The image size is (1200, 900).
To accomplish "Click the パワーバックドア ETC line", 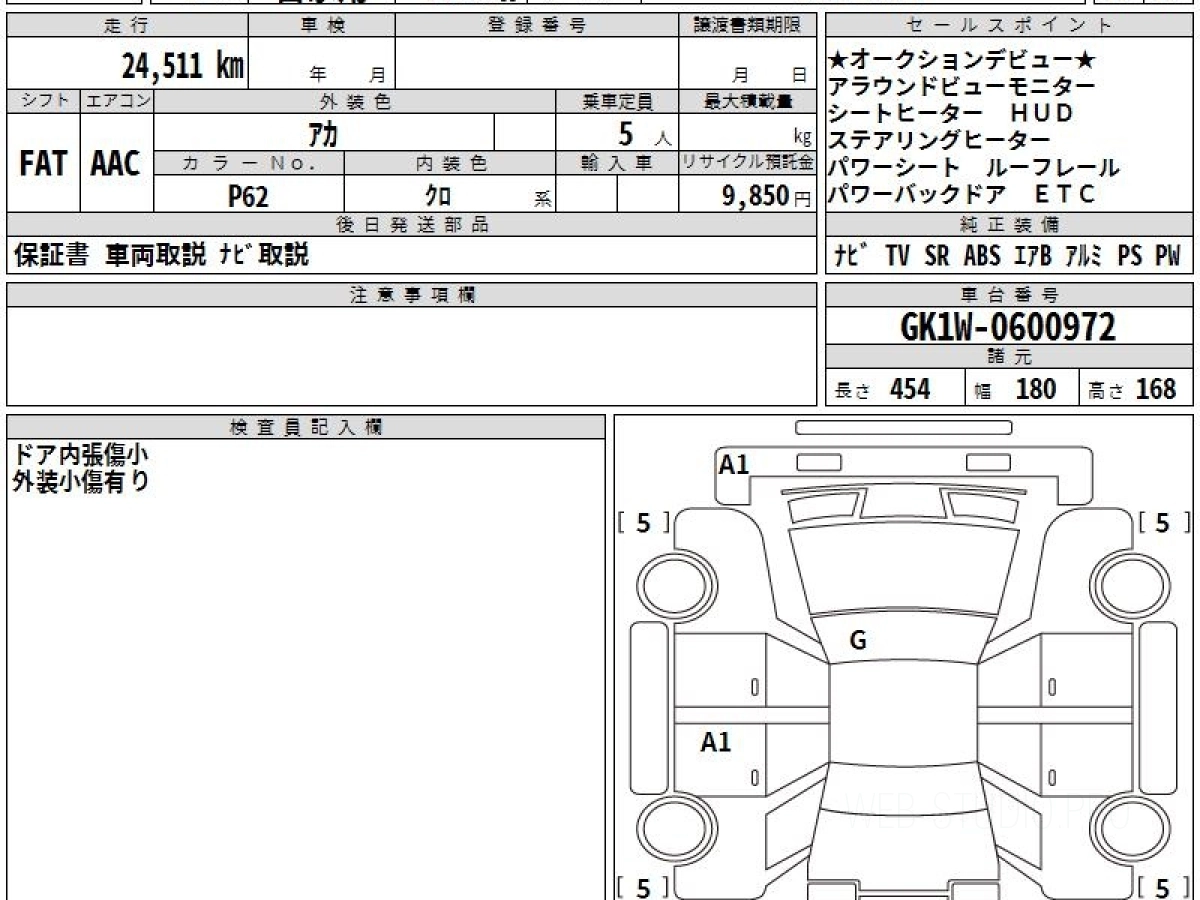I will click(963, 194).
